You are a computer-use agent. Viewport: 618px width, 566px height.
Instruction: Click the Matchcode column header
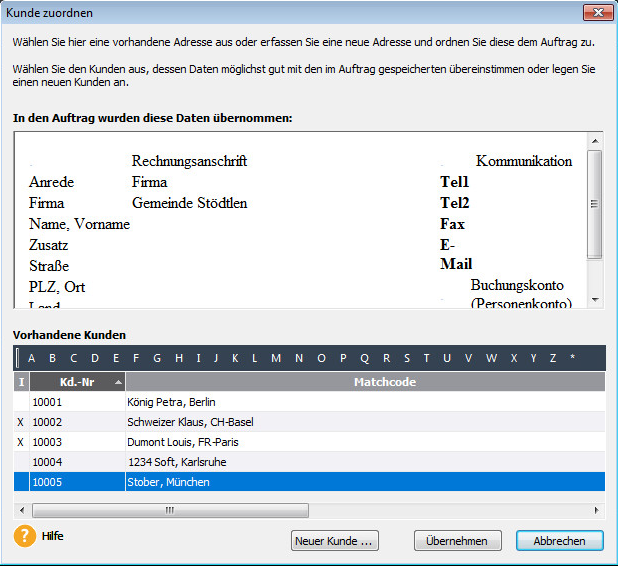pyautogui.click(x=364, y=382)
